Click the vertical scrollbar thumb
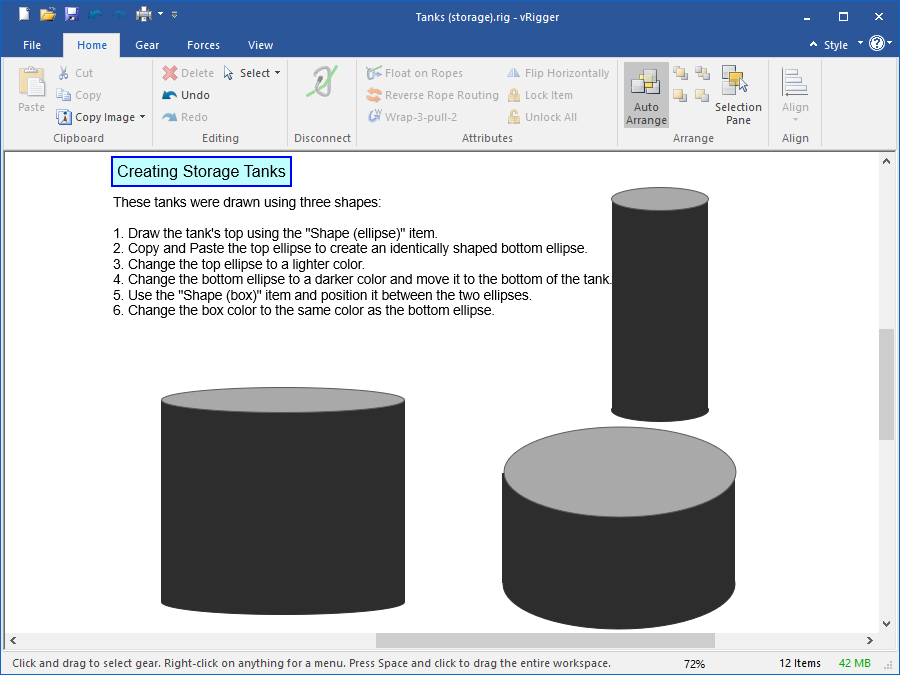The height and width of the screenshot is (675, 900). click(886, 384)
